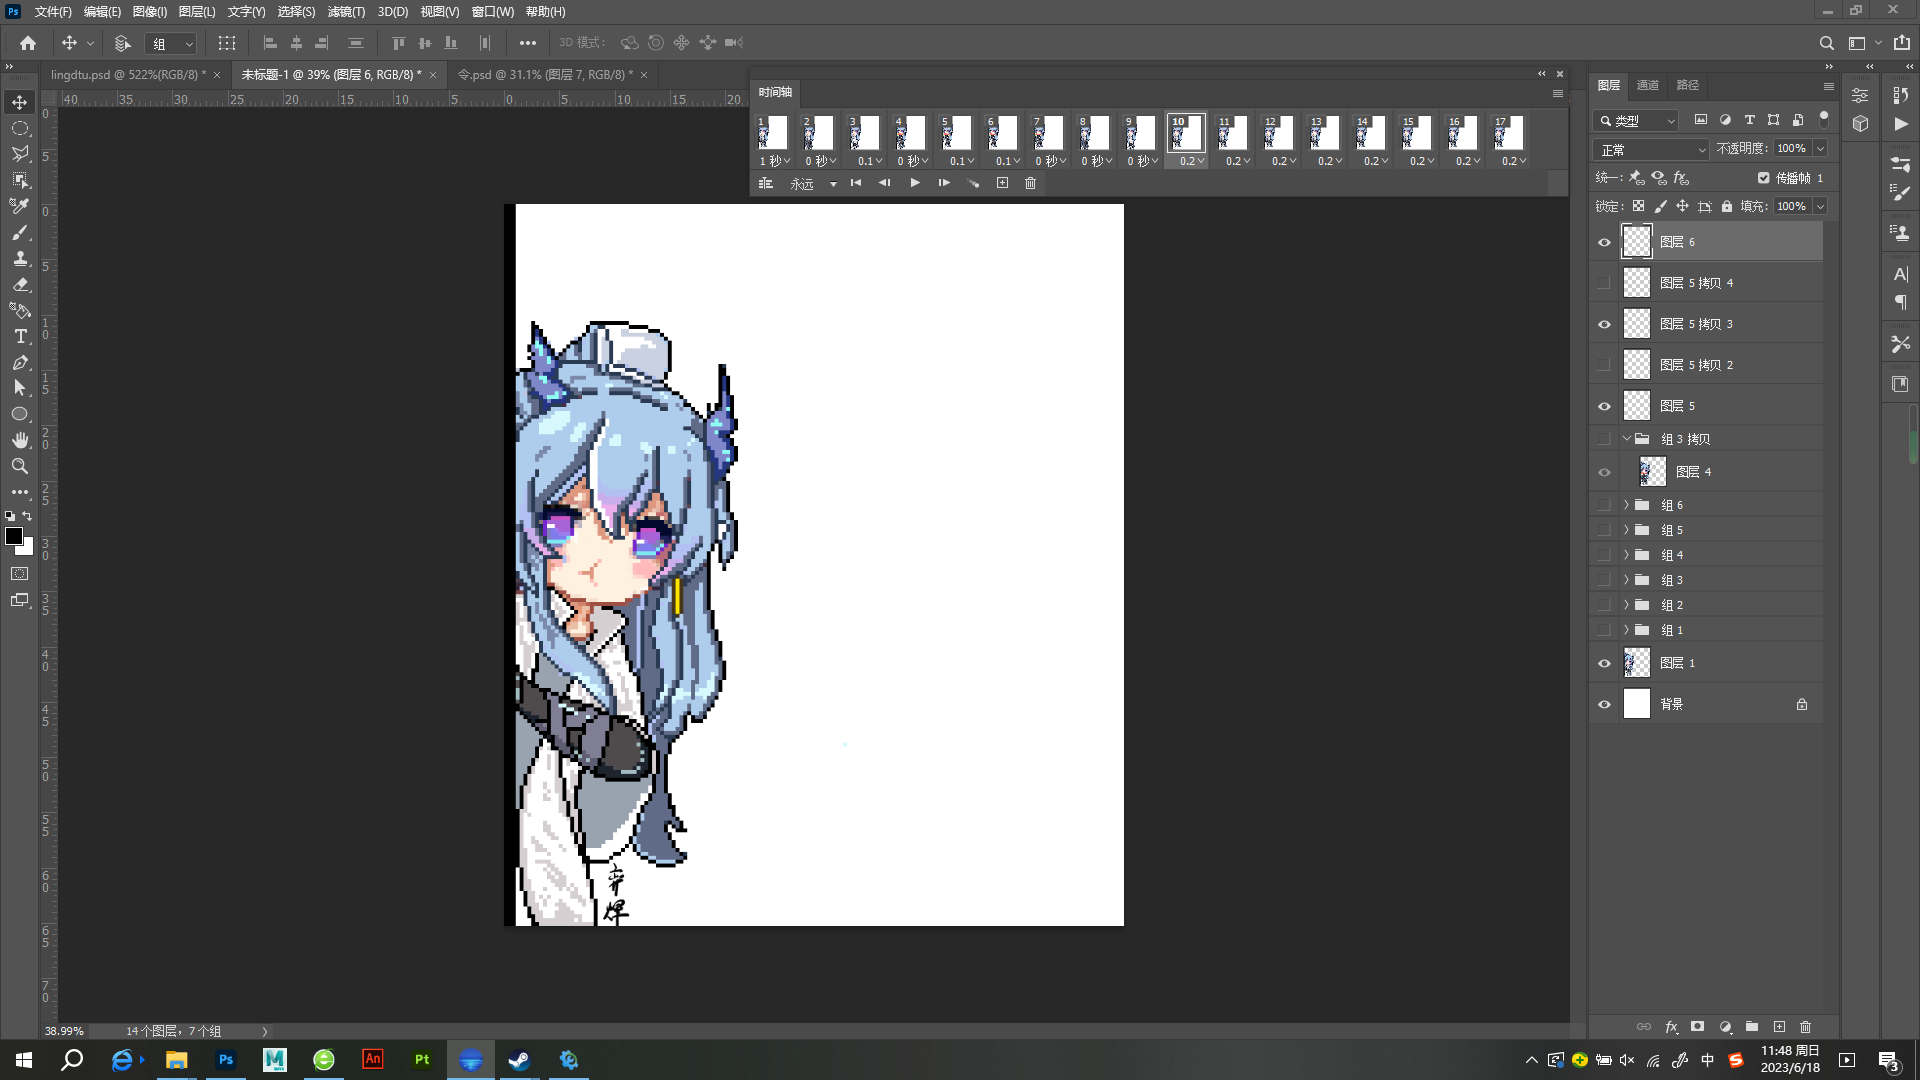Screen dimensions: 1920x1080
Task: Go to the previous frame
Action: [x=885, y=183]
